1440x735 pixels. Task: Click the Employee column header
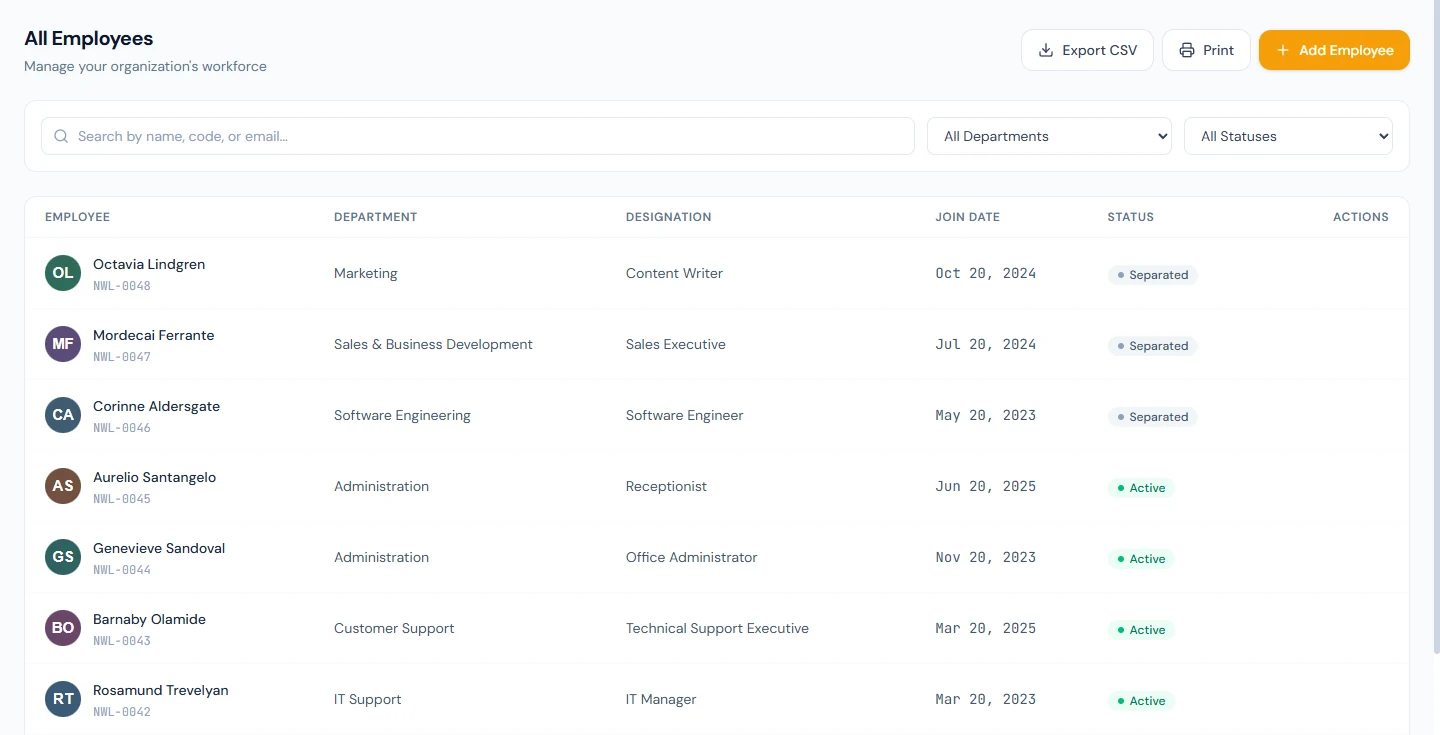pos(77,217)
